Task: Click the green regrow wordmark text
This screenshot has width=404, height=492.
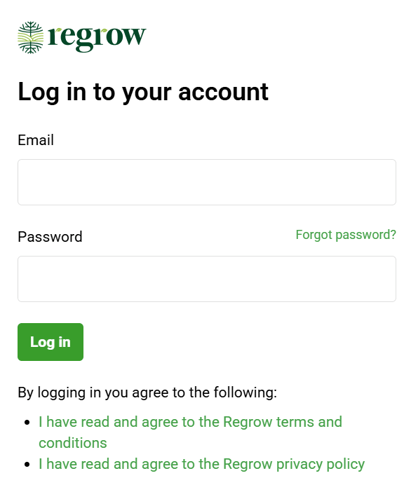Action: point(97,38)
